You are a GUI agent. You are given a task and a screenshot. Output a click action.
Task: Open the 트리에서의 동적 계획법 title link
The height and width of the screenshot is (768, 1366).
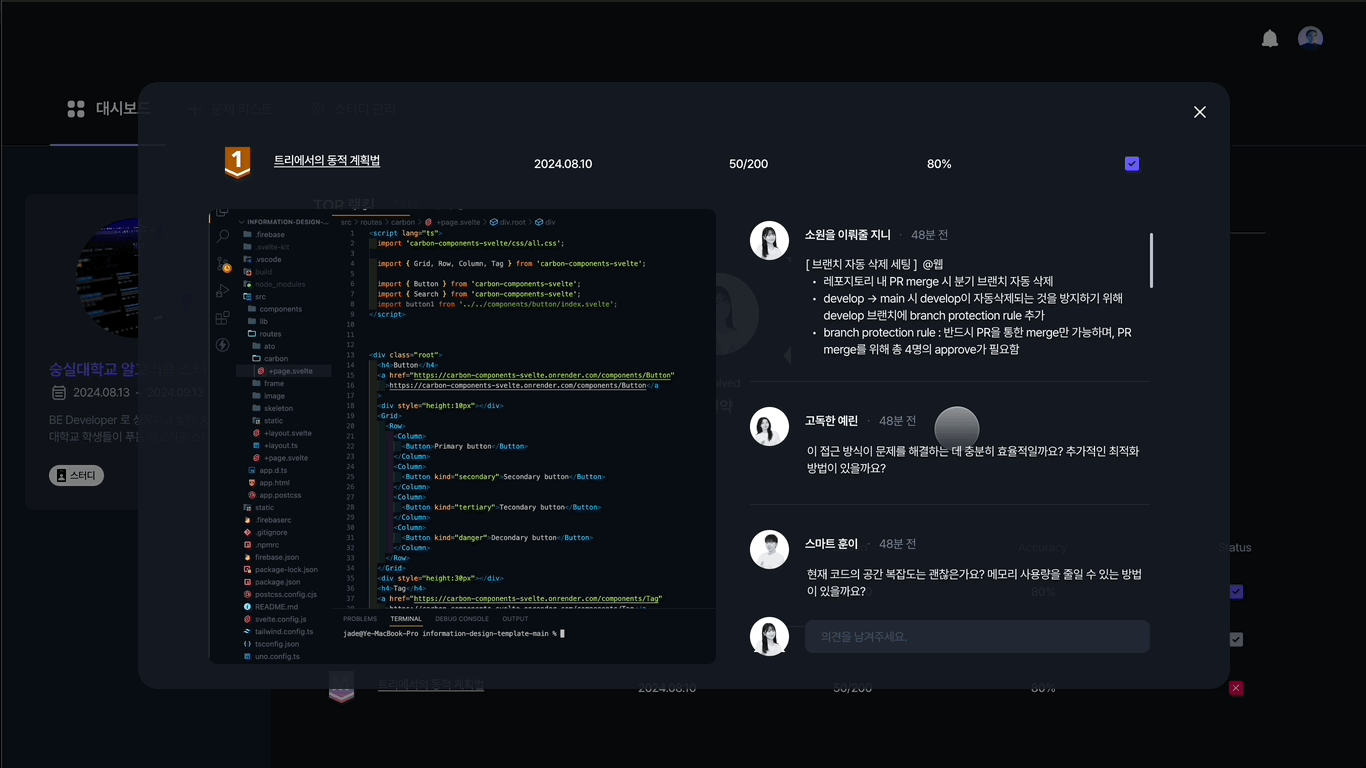[x=328, y=160]
